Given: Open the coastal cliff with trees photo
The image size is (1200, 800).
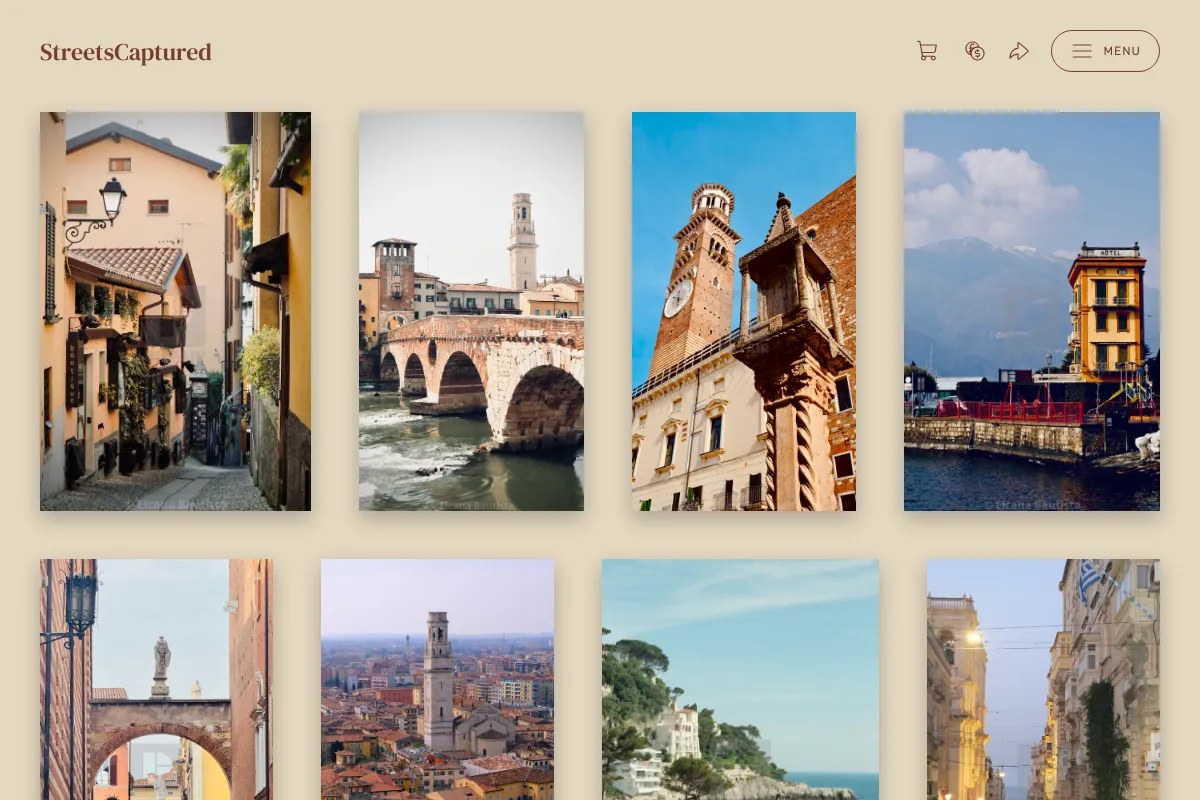Looking at the screenshot, I should 740,679.
